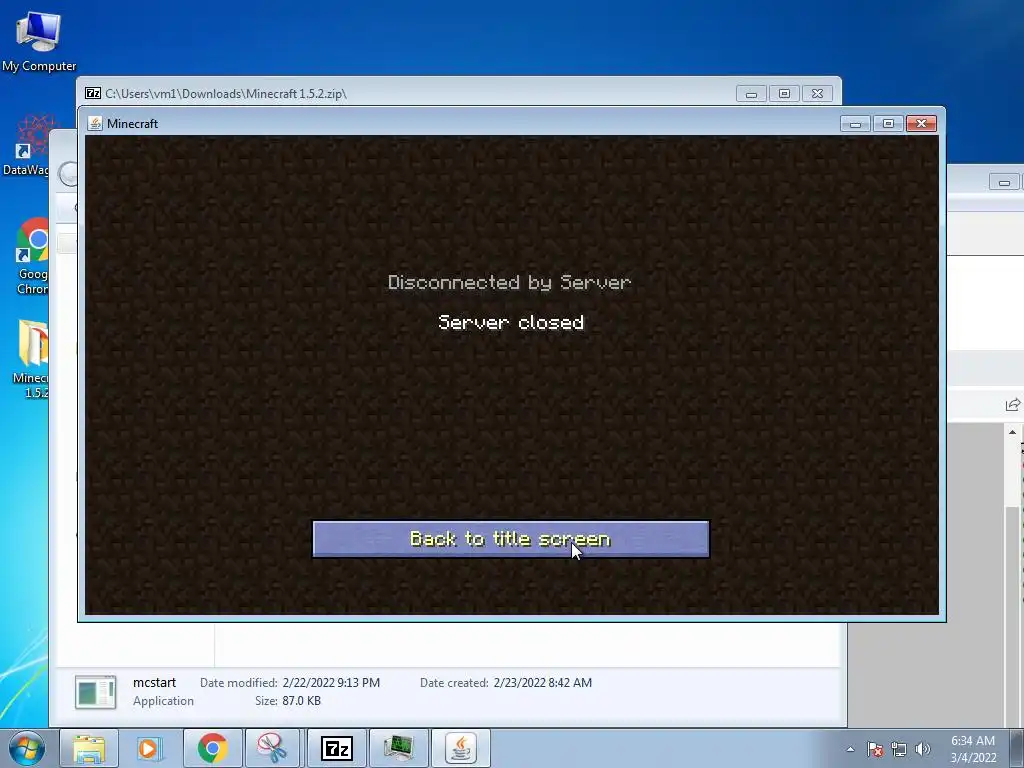The image size is (1024, 768).
Task: Open the clock showing 6:34 AM
Action: pyautogui.click(x=973, y=749)
